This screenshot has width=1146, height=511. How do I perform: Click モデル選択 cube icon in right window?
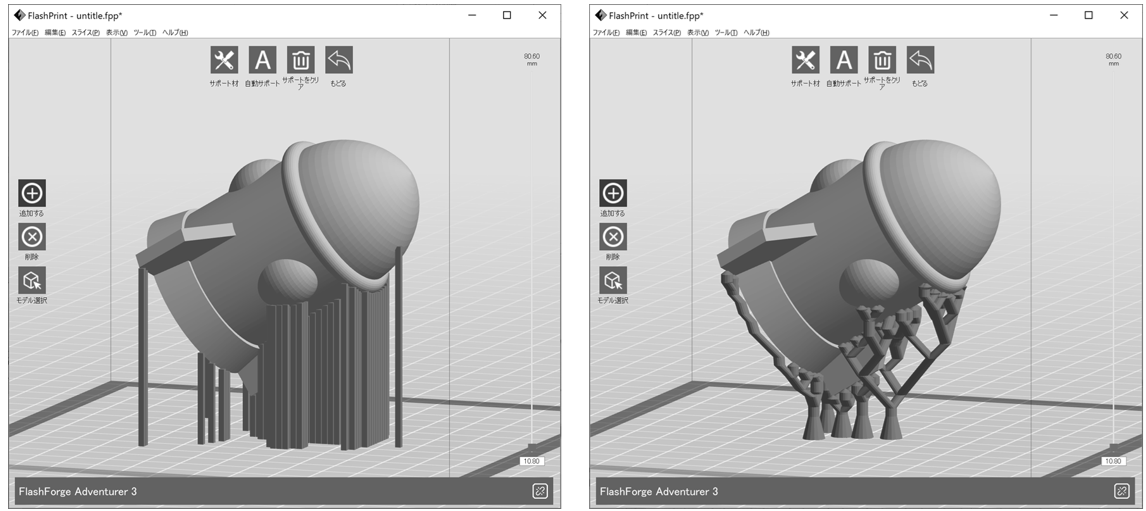[613, 281]
